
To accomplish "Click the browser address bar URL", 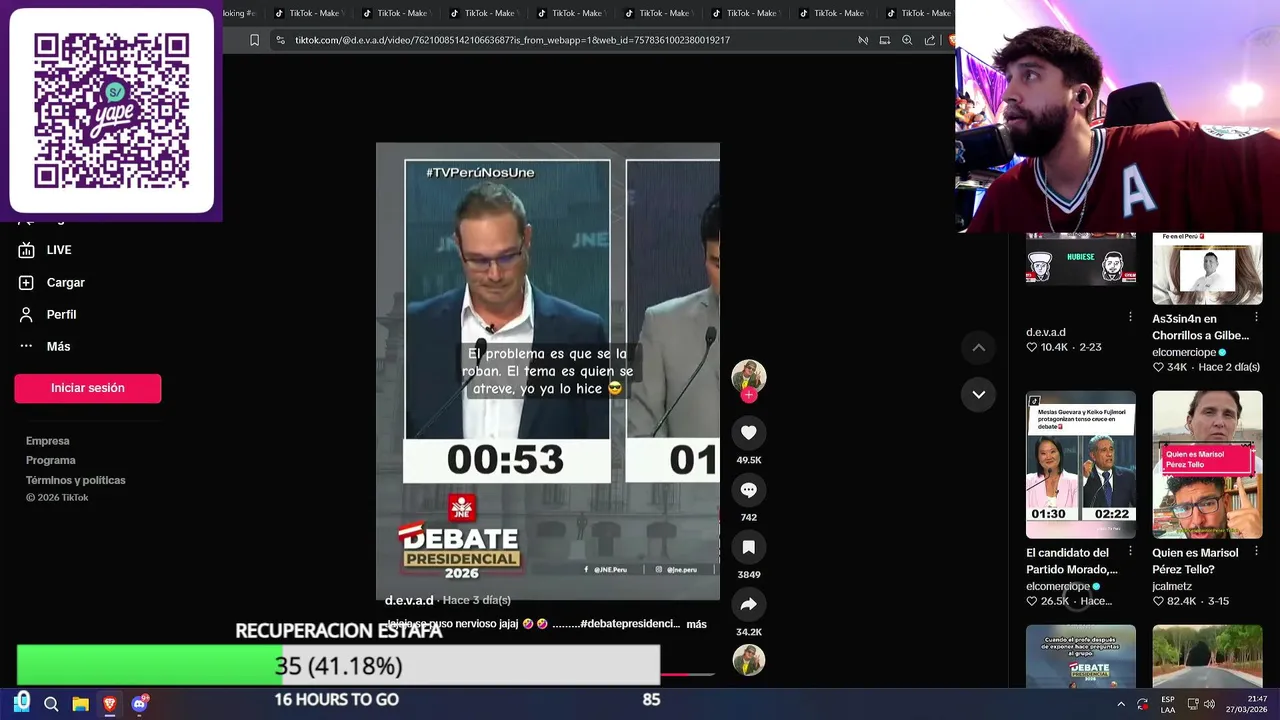I will click(512, 40).
